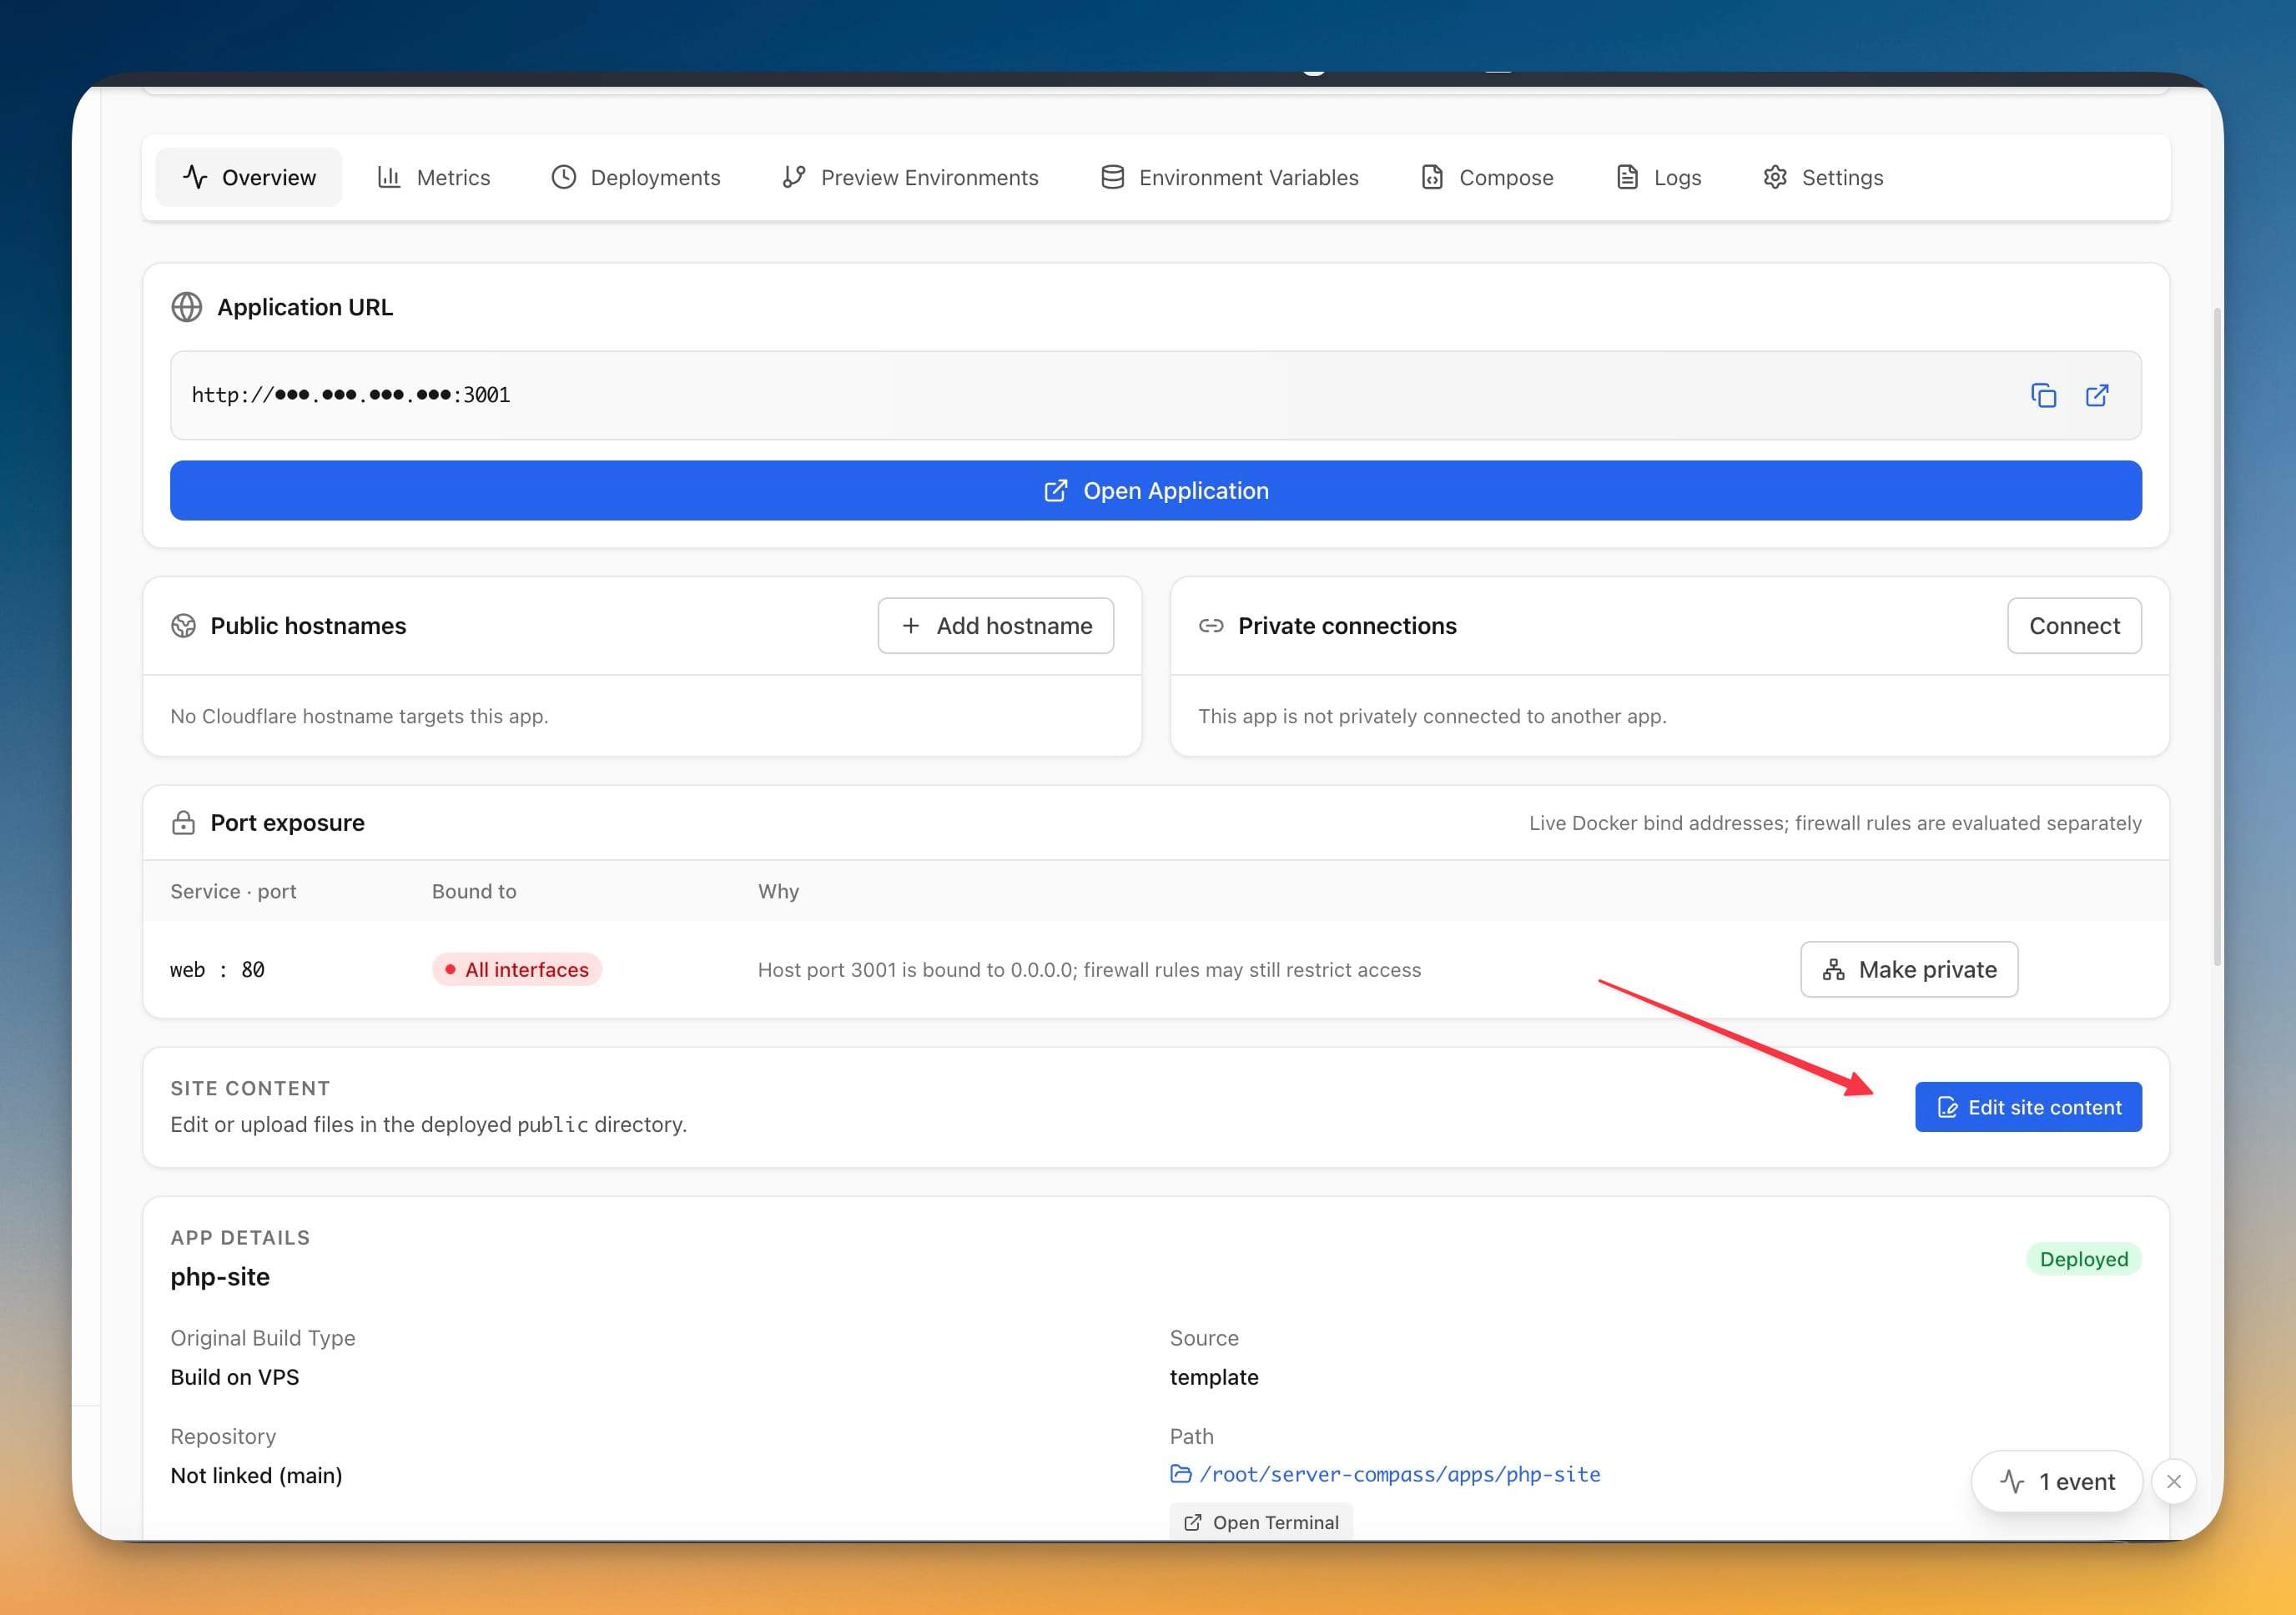Click the No Cloudflare hostname message
Viewport: 2296px width, 1615px height.
[x=359, y=716]
